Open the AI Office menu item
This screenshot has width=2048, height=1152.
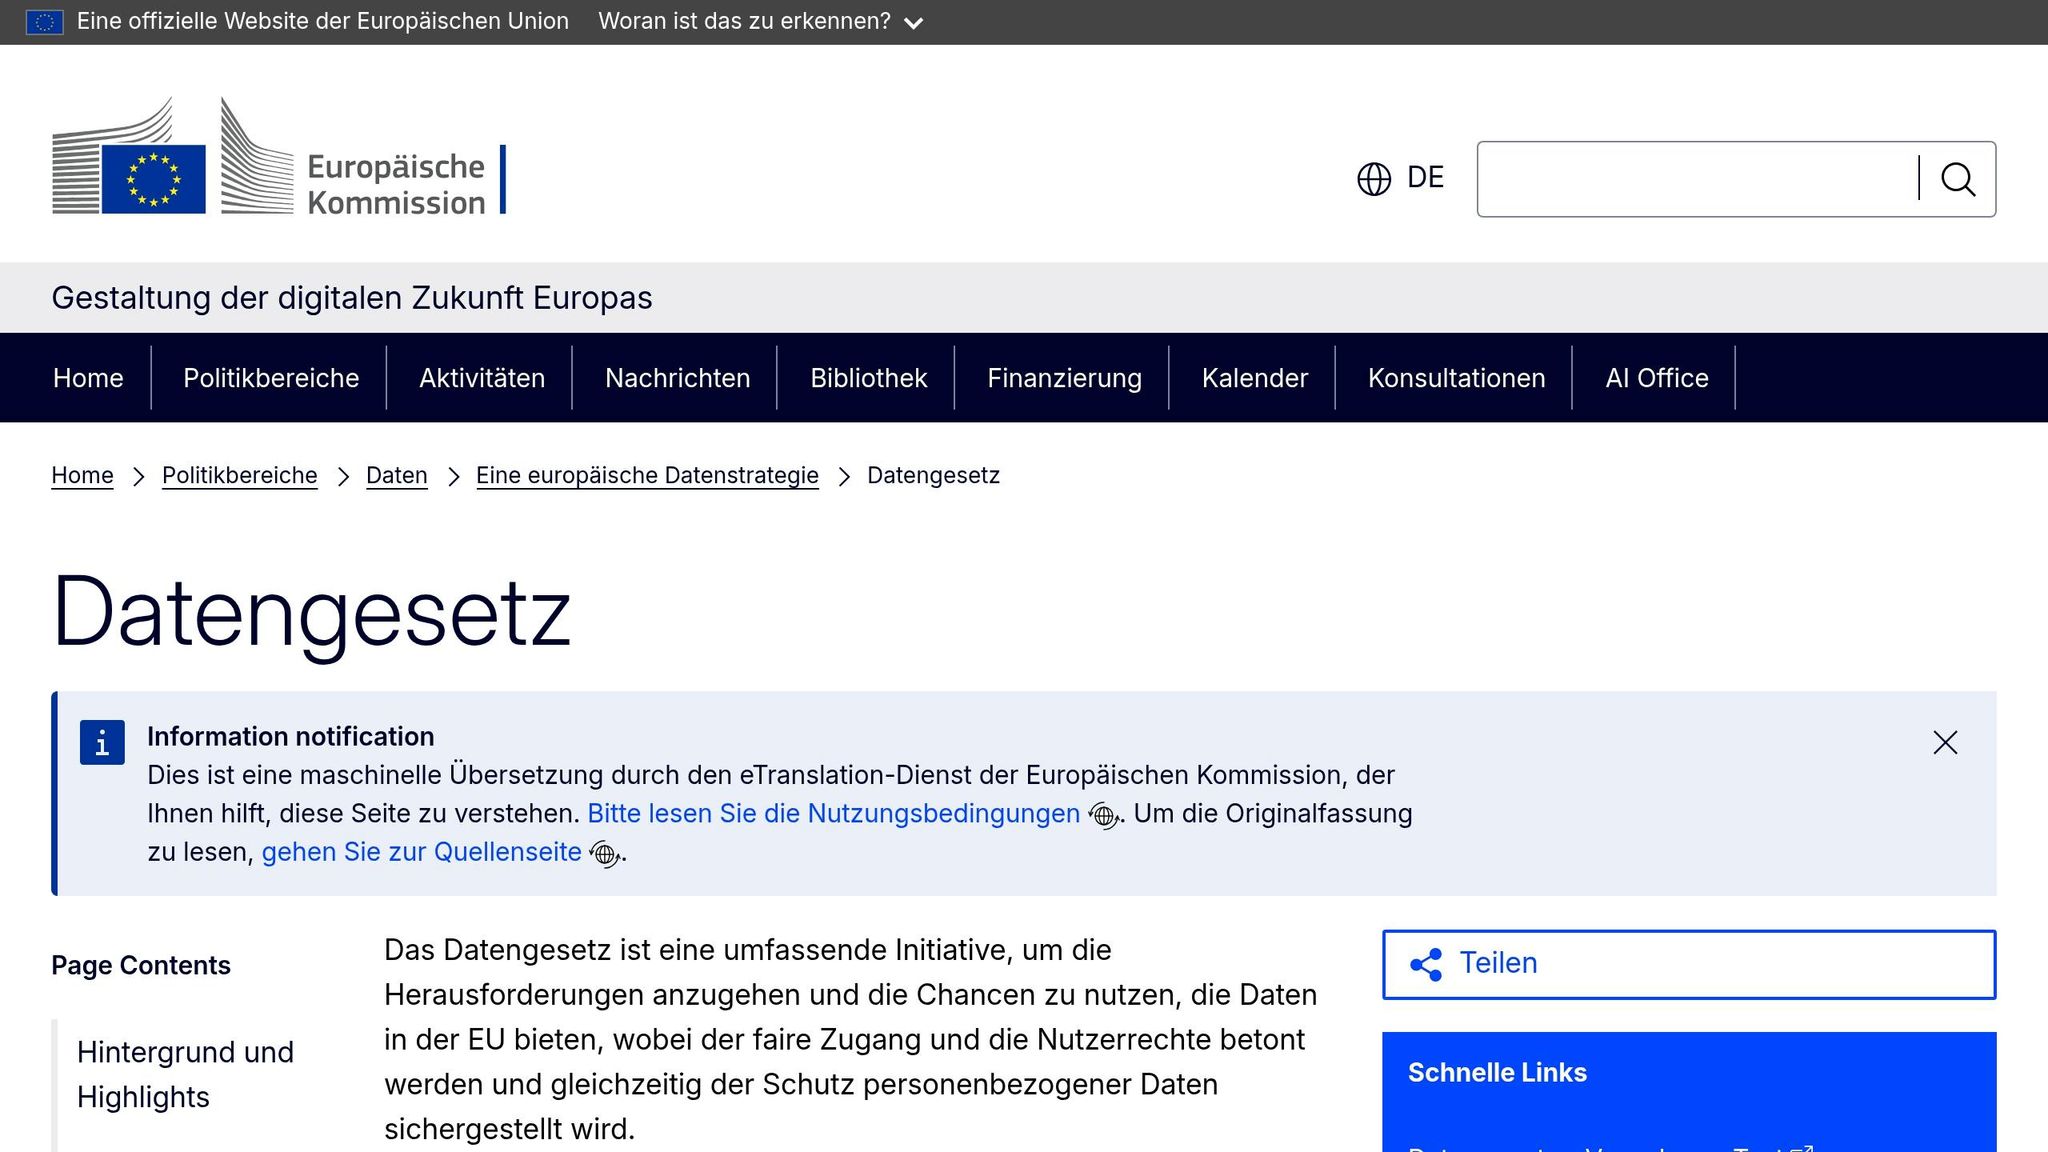click(1657, 378)
